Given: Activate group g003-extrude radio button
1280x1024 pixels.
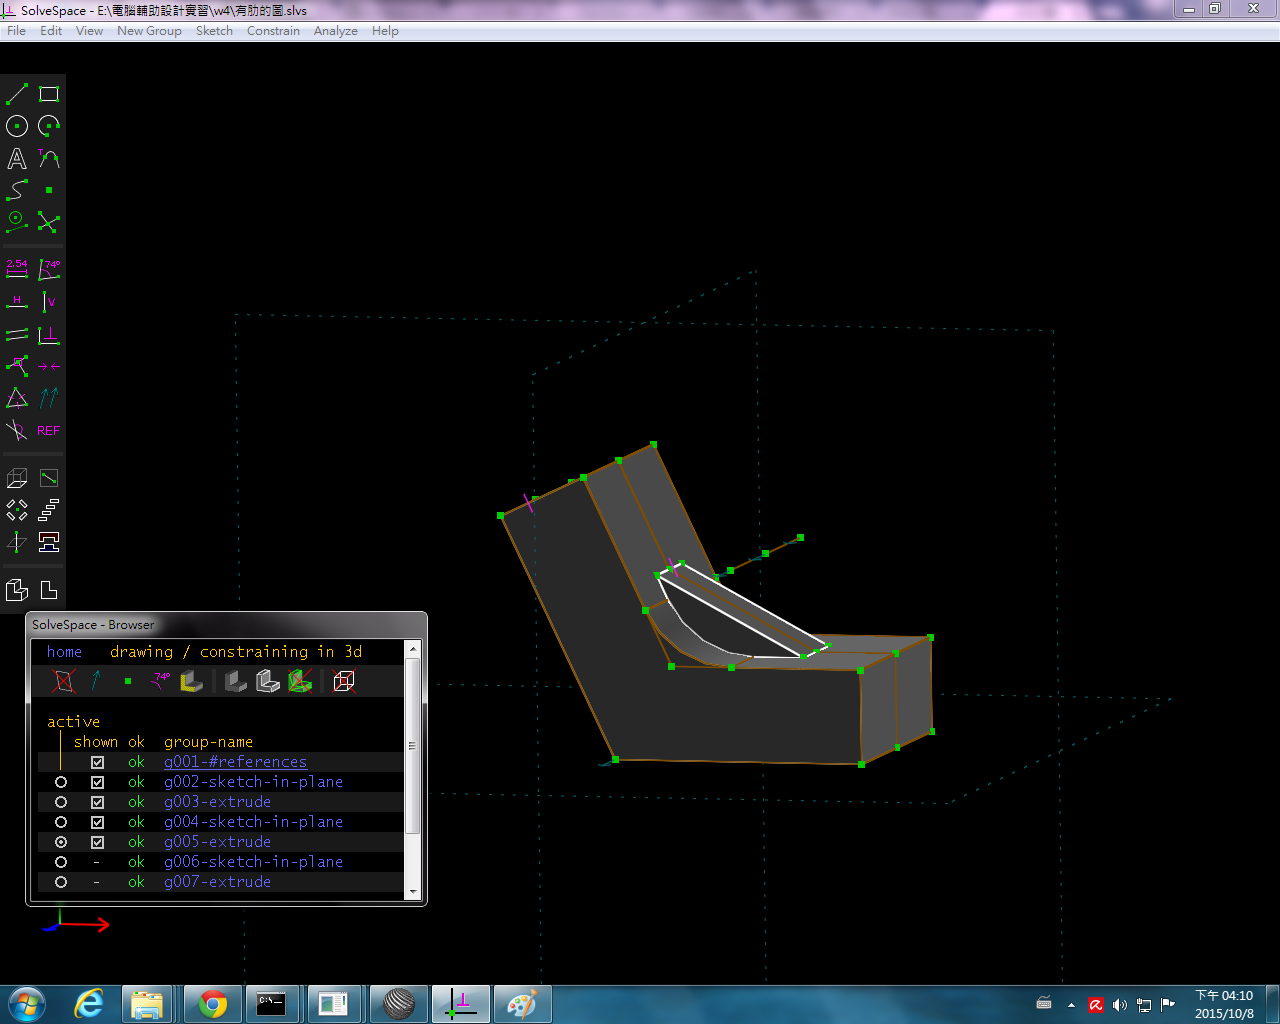Looking at the screenshot, I should tap(61, 802).
